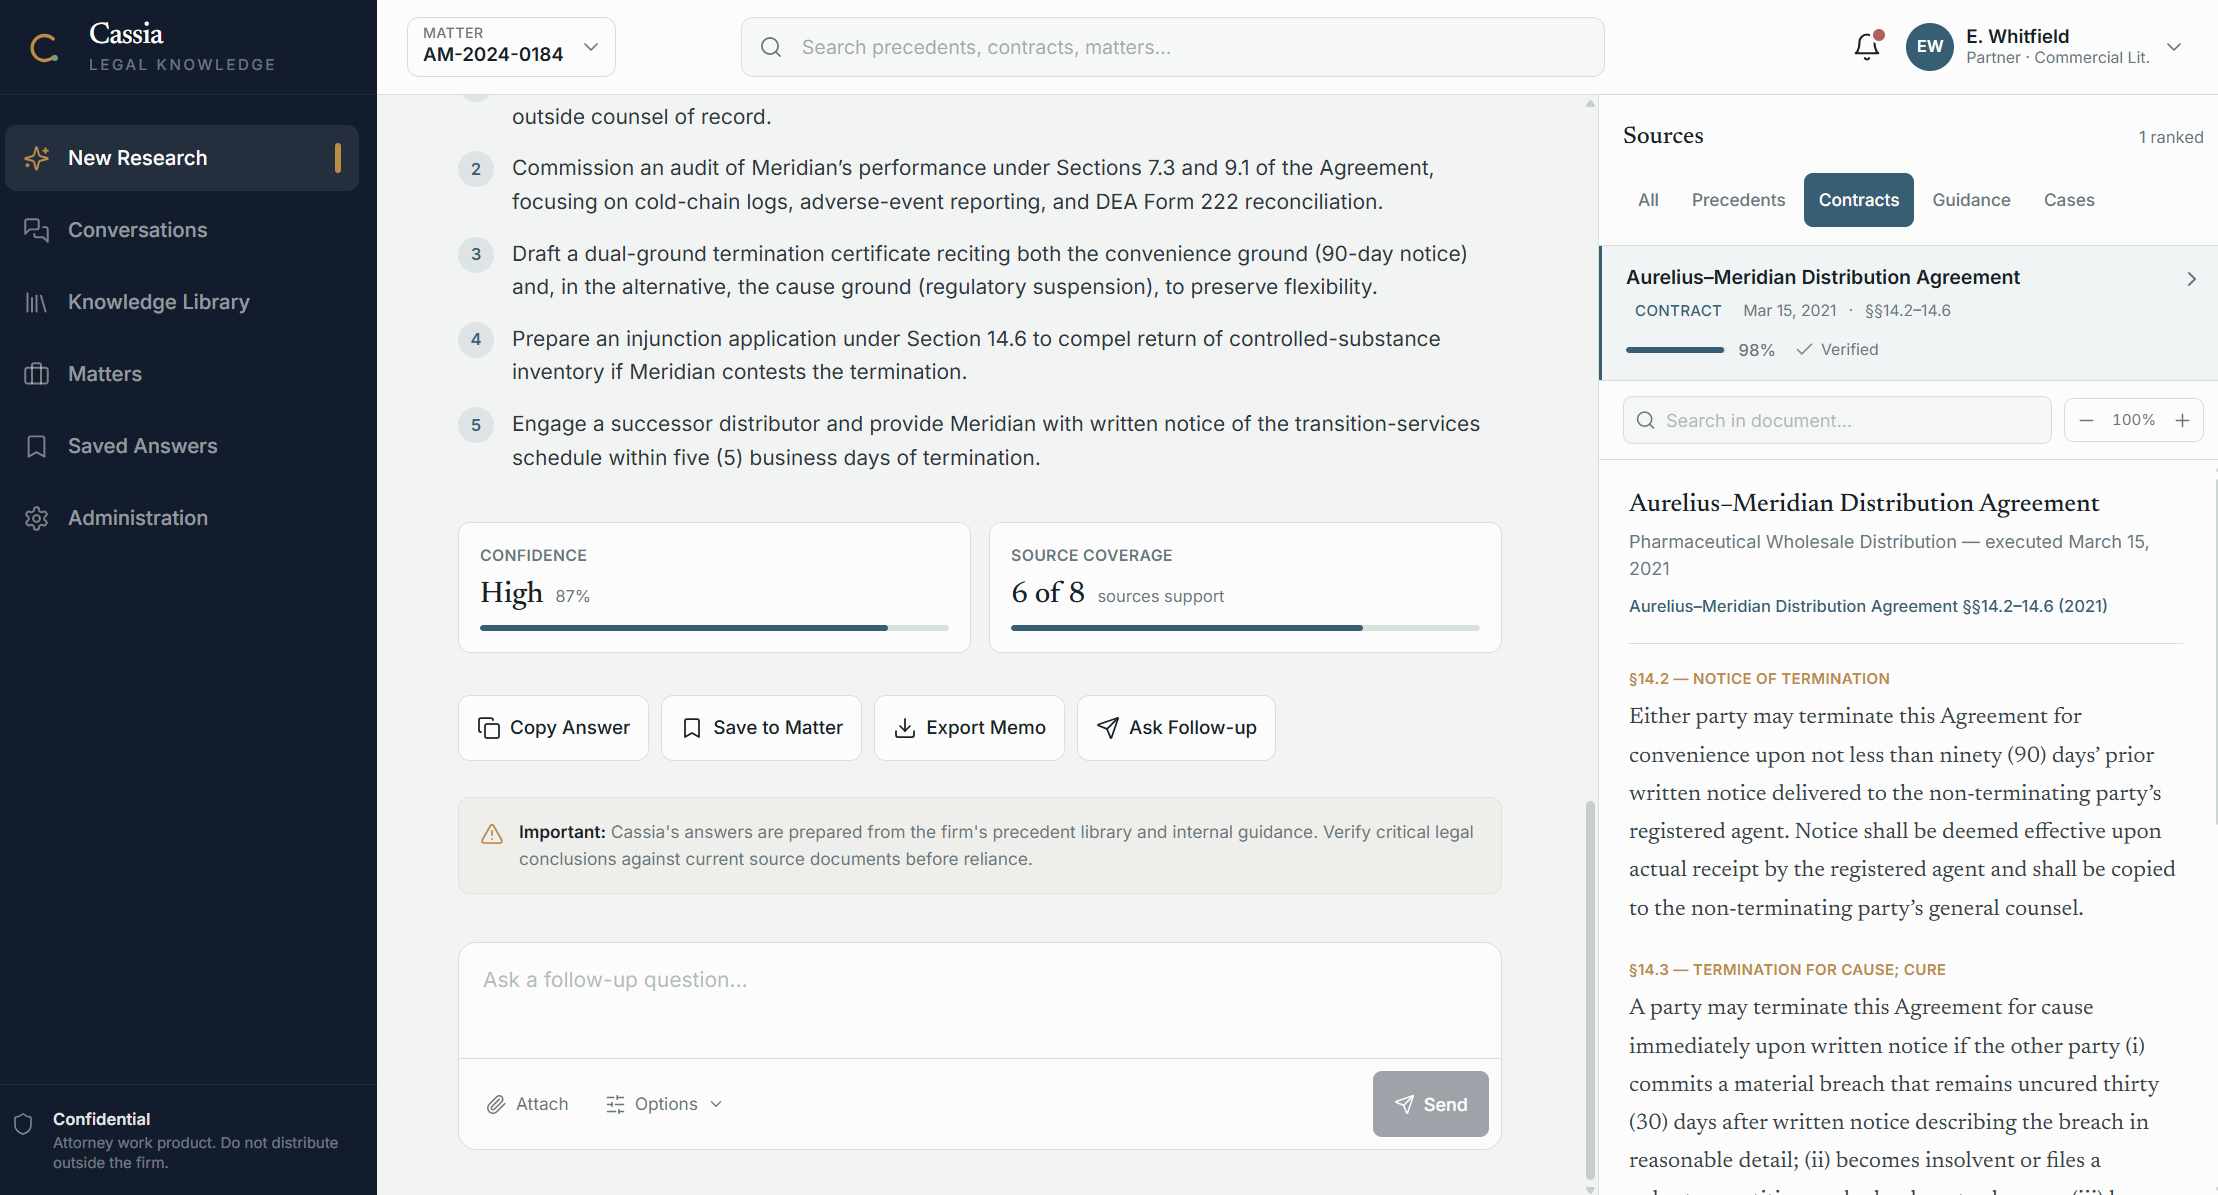The width and height of the screenshot is (2218, 1195).
Task: Click the follow-up question text box
Action: click(979, 1000)
